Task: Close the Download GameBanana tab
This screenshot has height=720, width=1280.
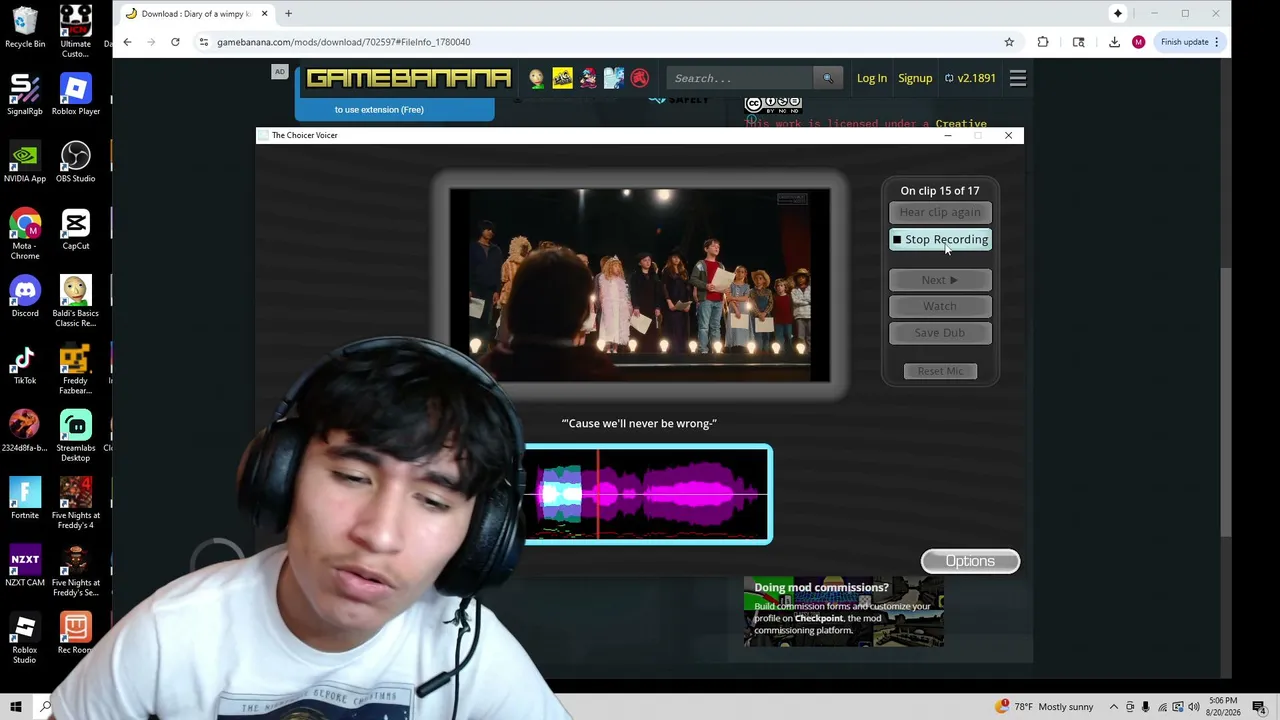Action: click(264, 14)
